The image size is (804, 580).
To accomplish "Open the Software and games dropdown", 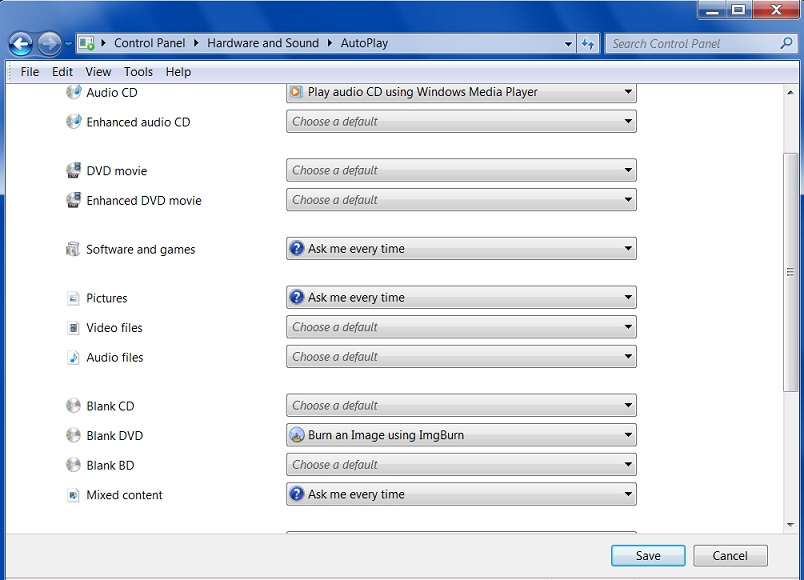I will pyautogui.click(x=461, y=249).
